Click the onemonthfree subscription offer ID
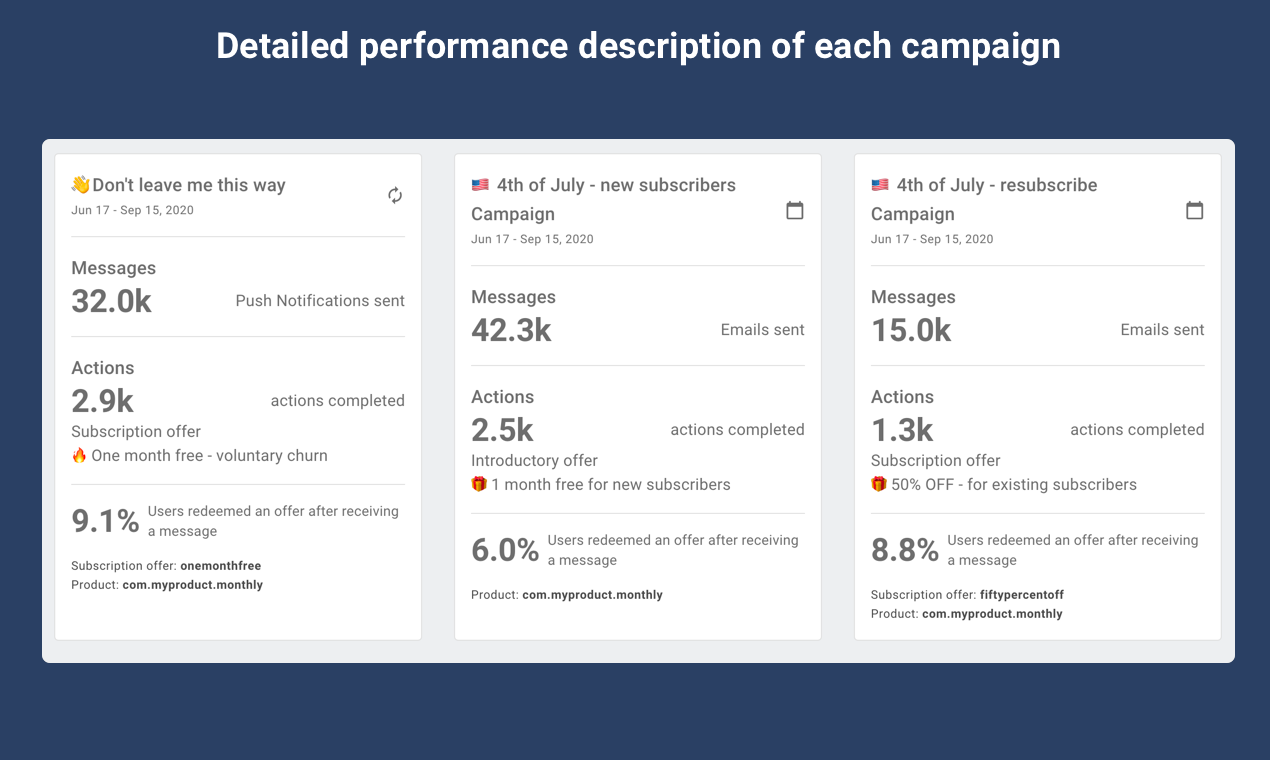The width and height of the screenshot is (1270, 760). click(220, 566)
